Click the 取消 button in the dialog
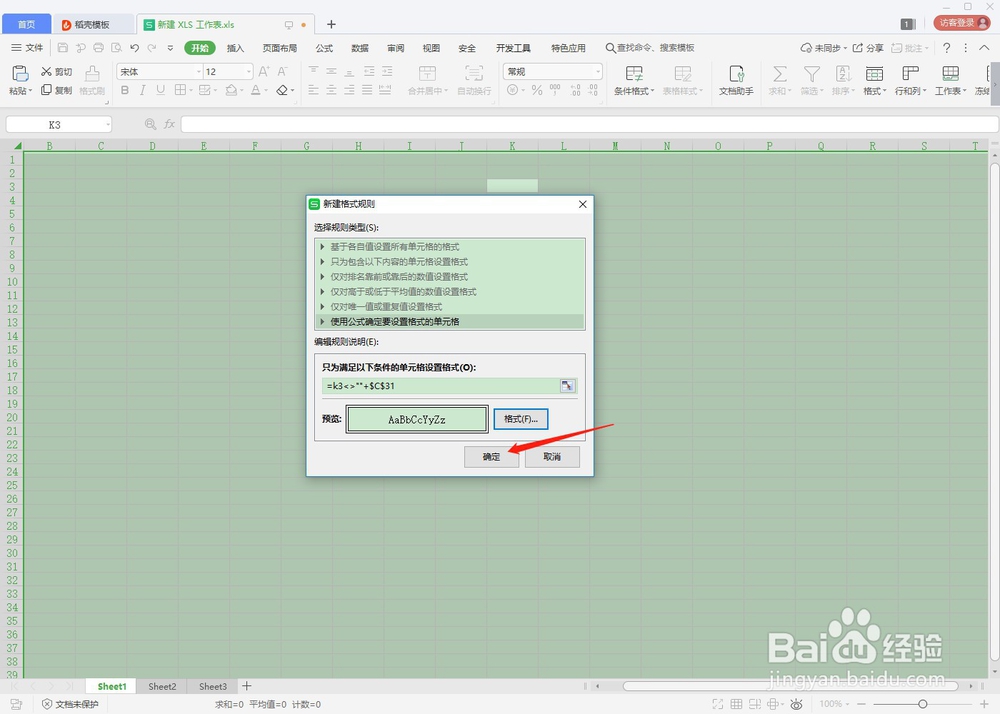Image resolution: width=1000 pixels, height=714 pixels. (552, 456)
